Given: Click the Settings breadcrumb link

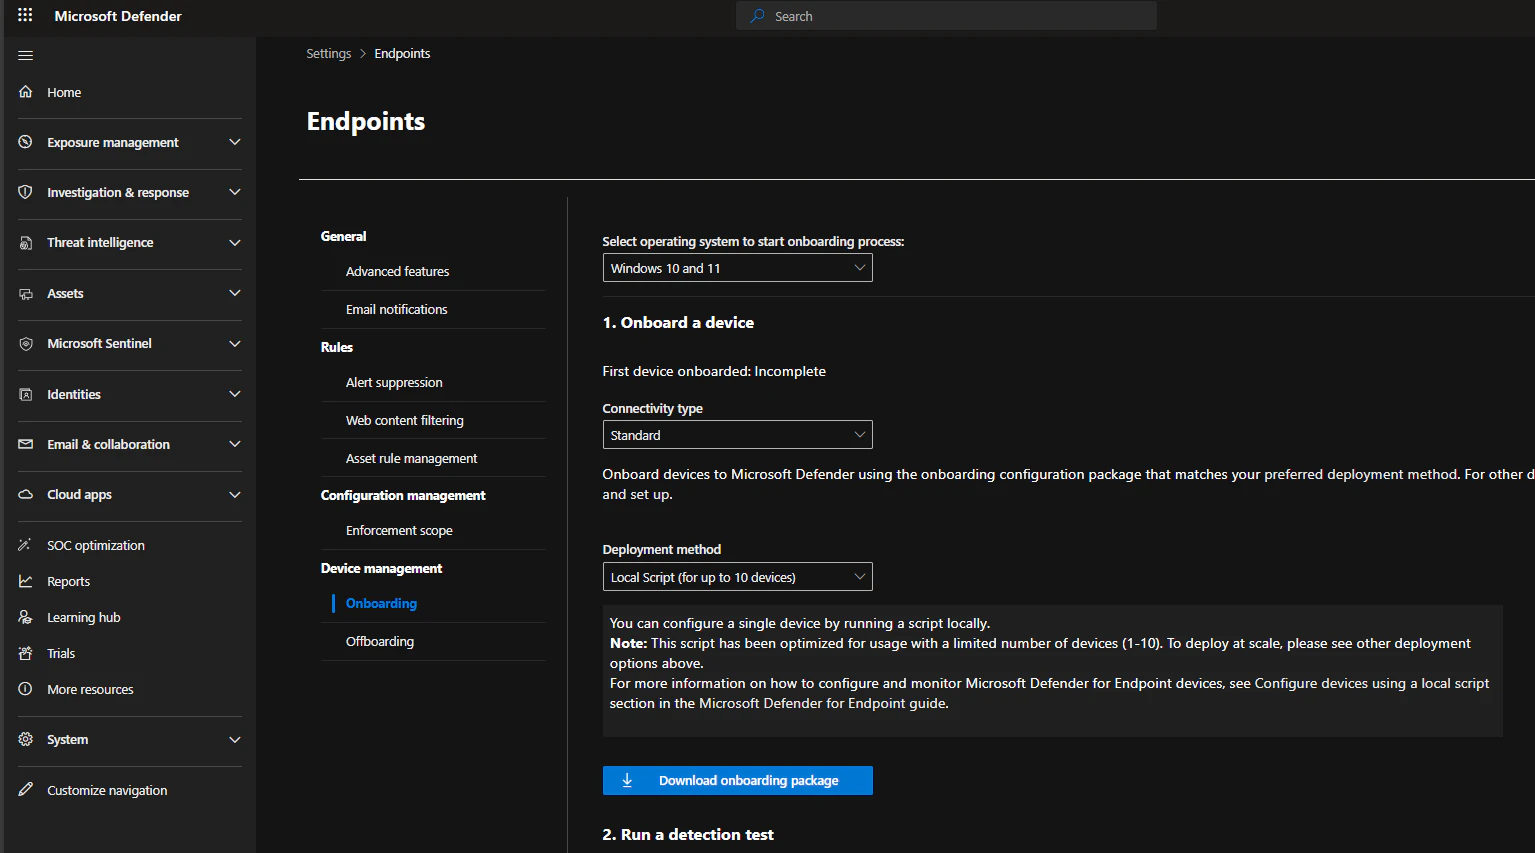Looking at the screenshot, I should point(328,53).
